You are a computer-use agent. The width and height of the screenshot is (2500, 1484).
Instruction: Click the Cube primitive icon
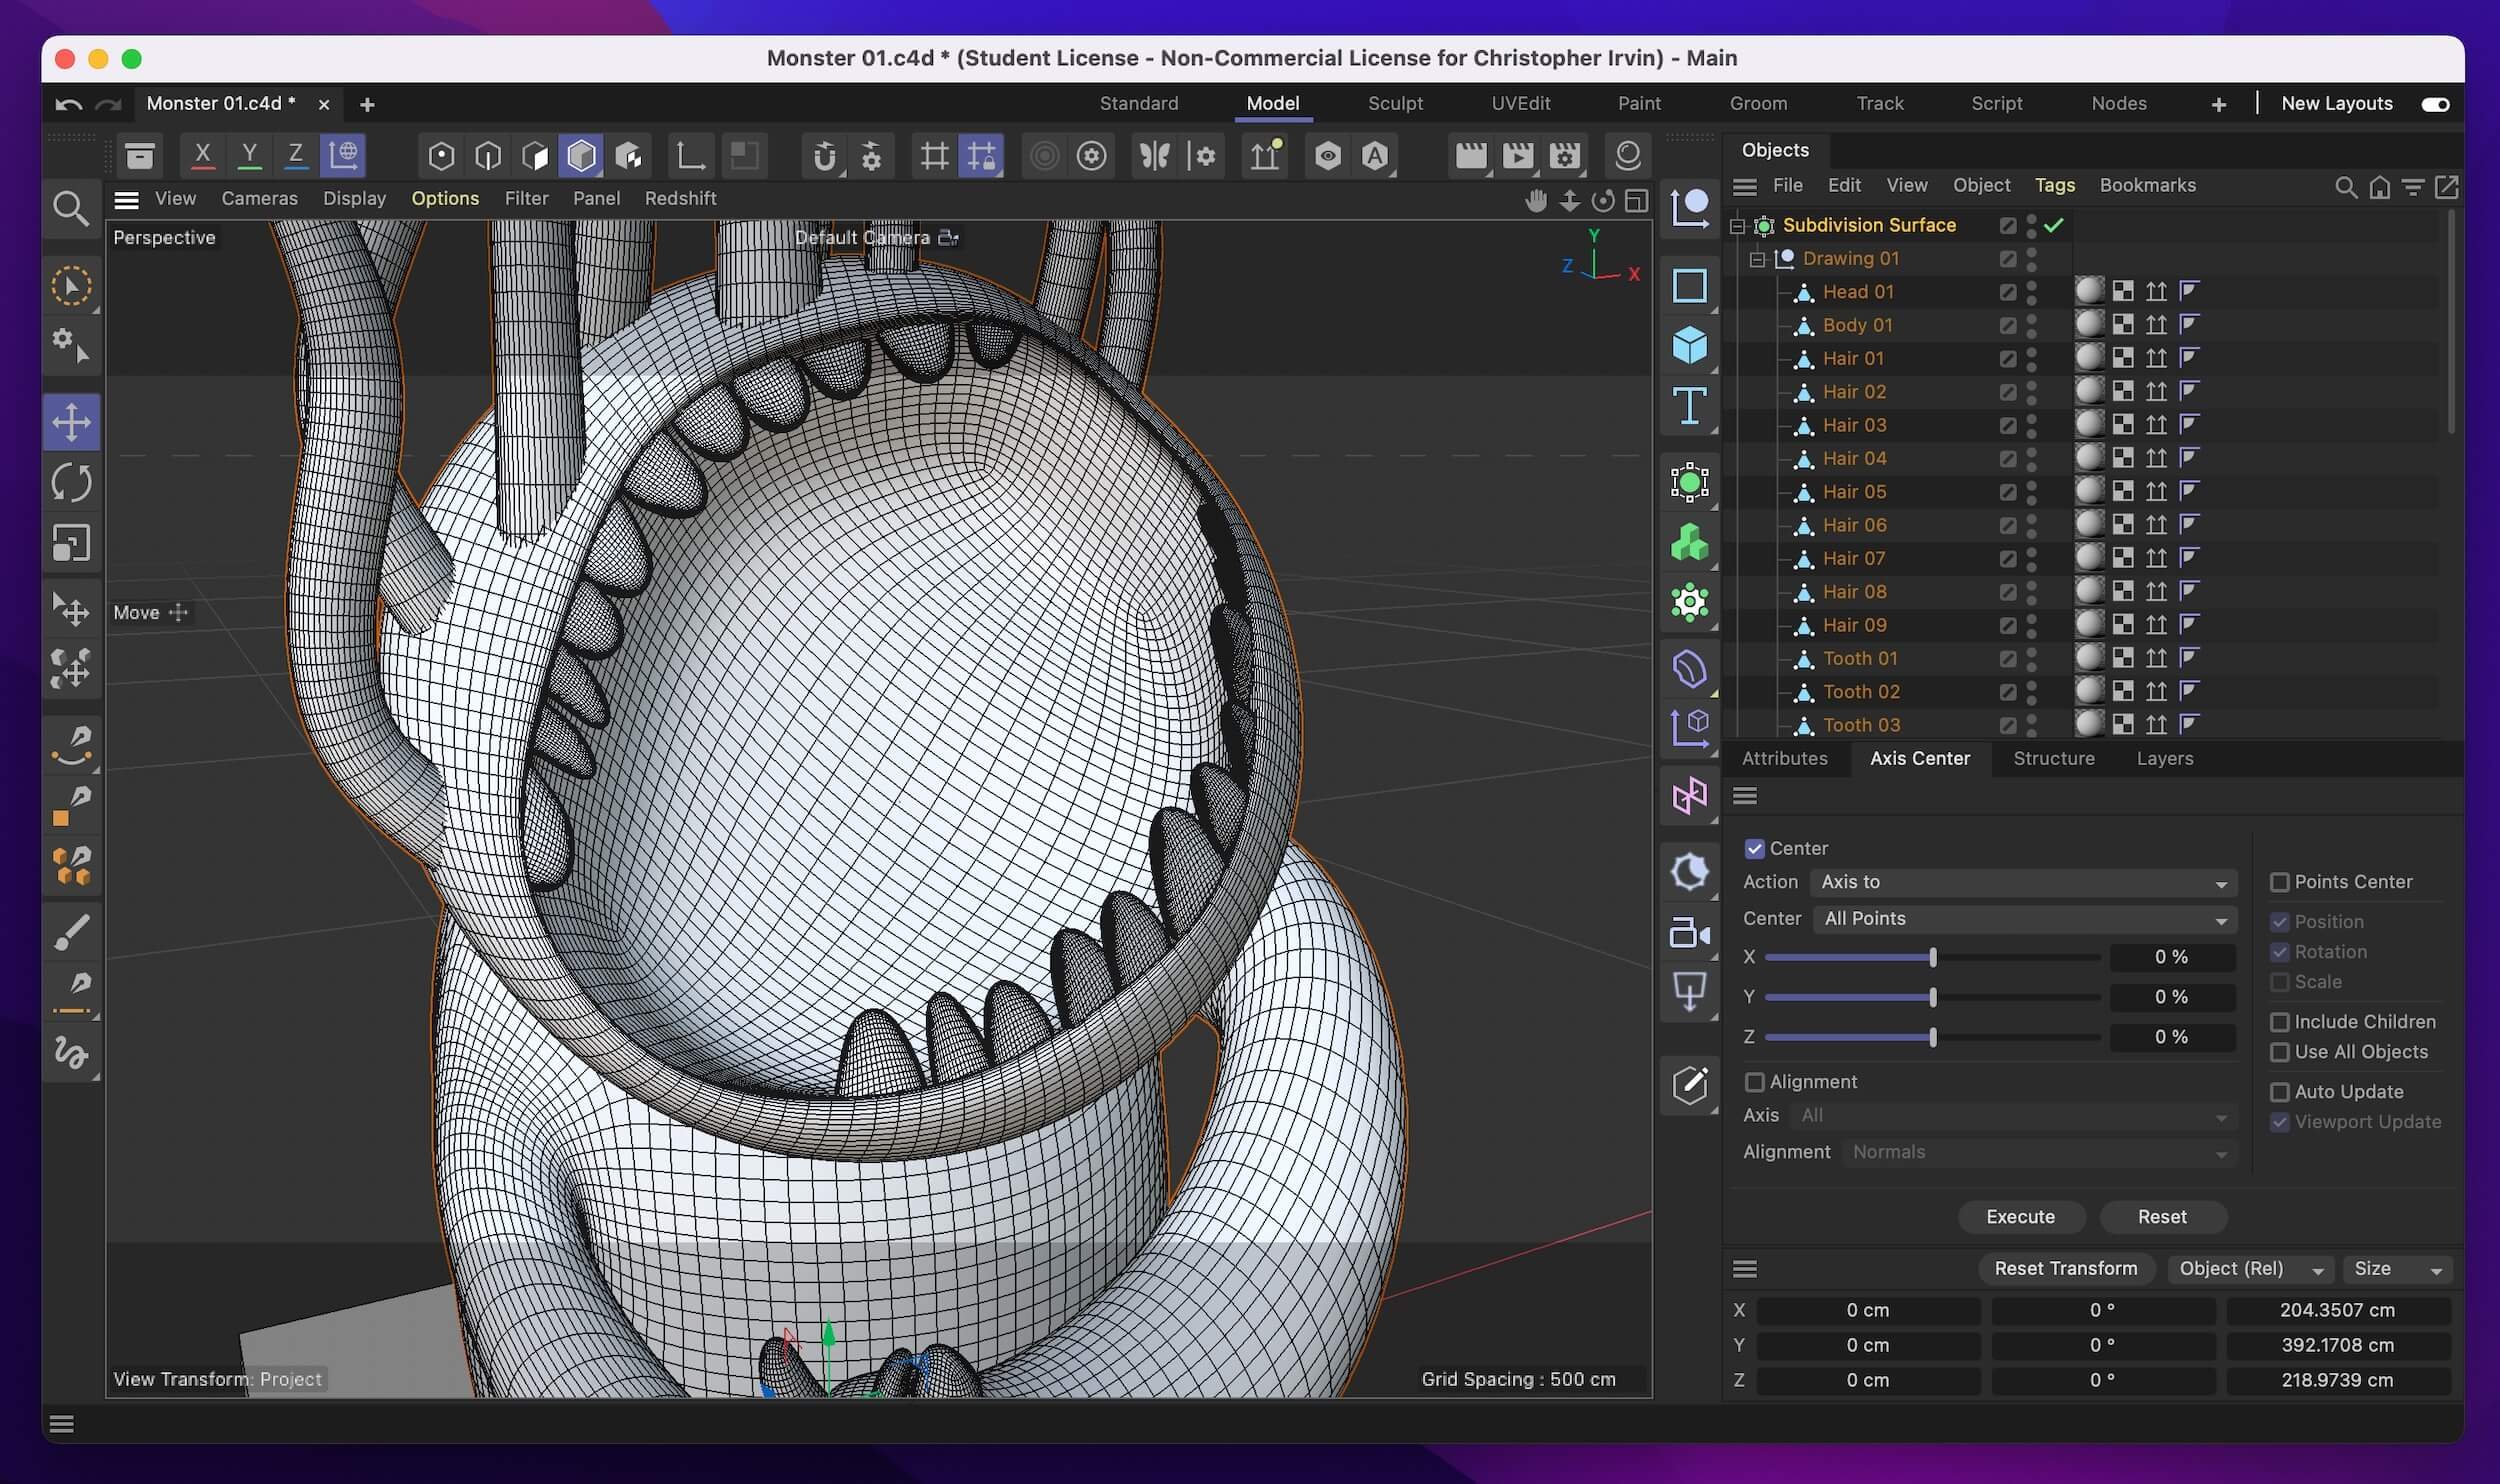click(1689, 345)
